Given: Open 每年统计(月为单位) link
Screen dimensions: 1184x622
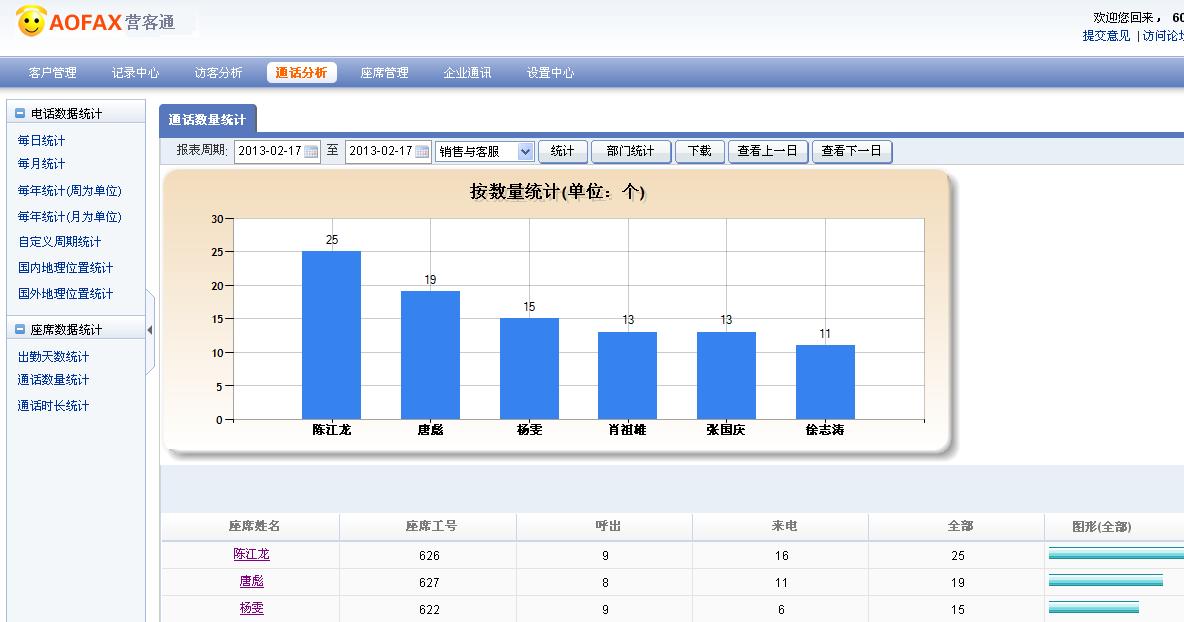Looking at the screenshot, I should (69, 217).
